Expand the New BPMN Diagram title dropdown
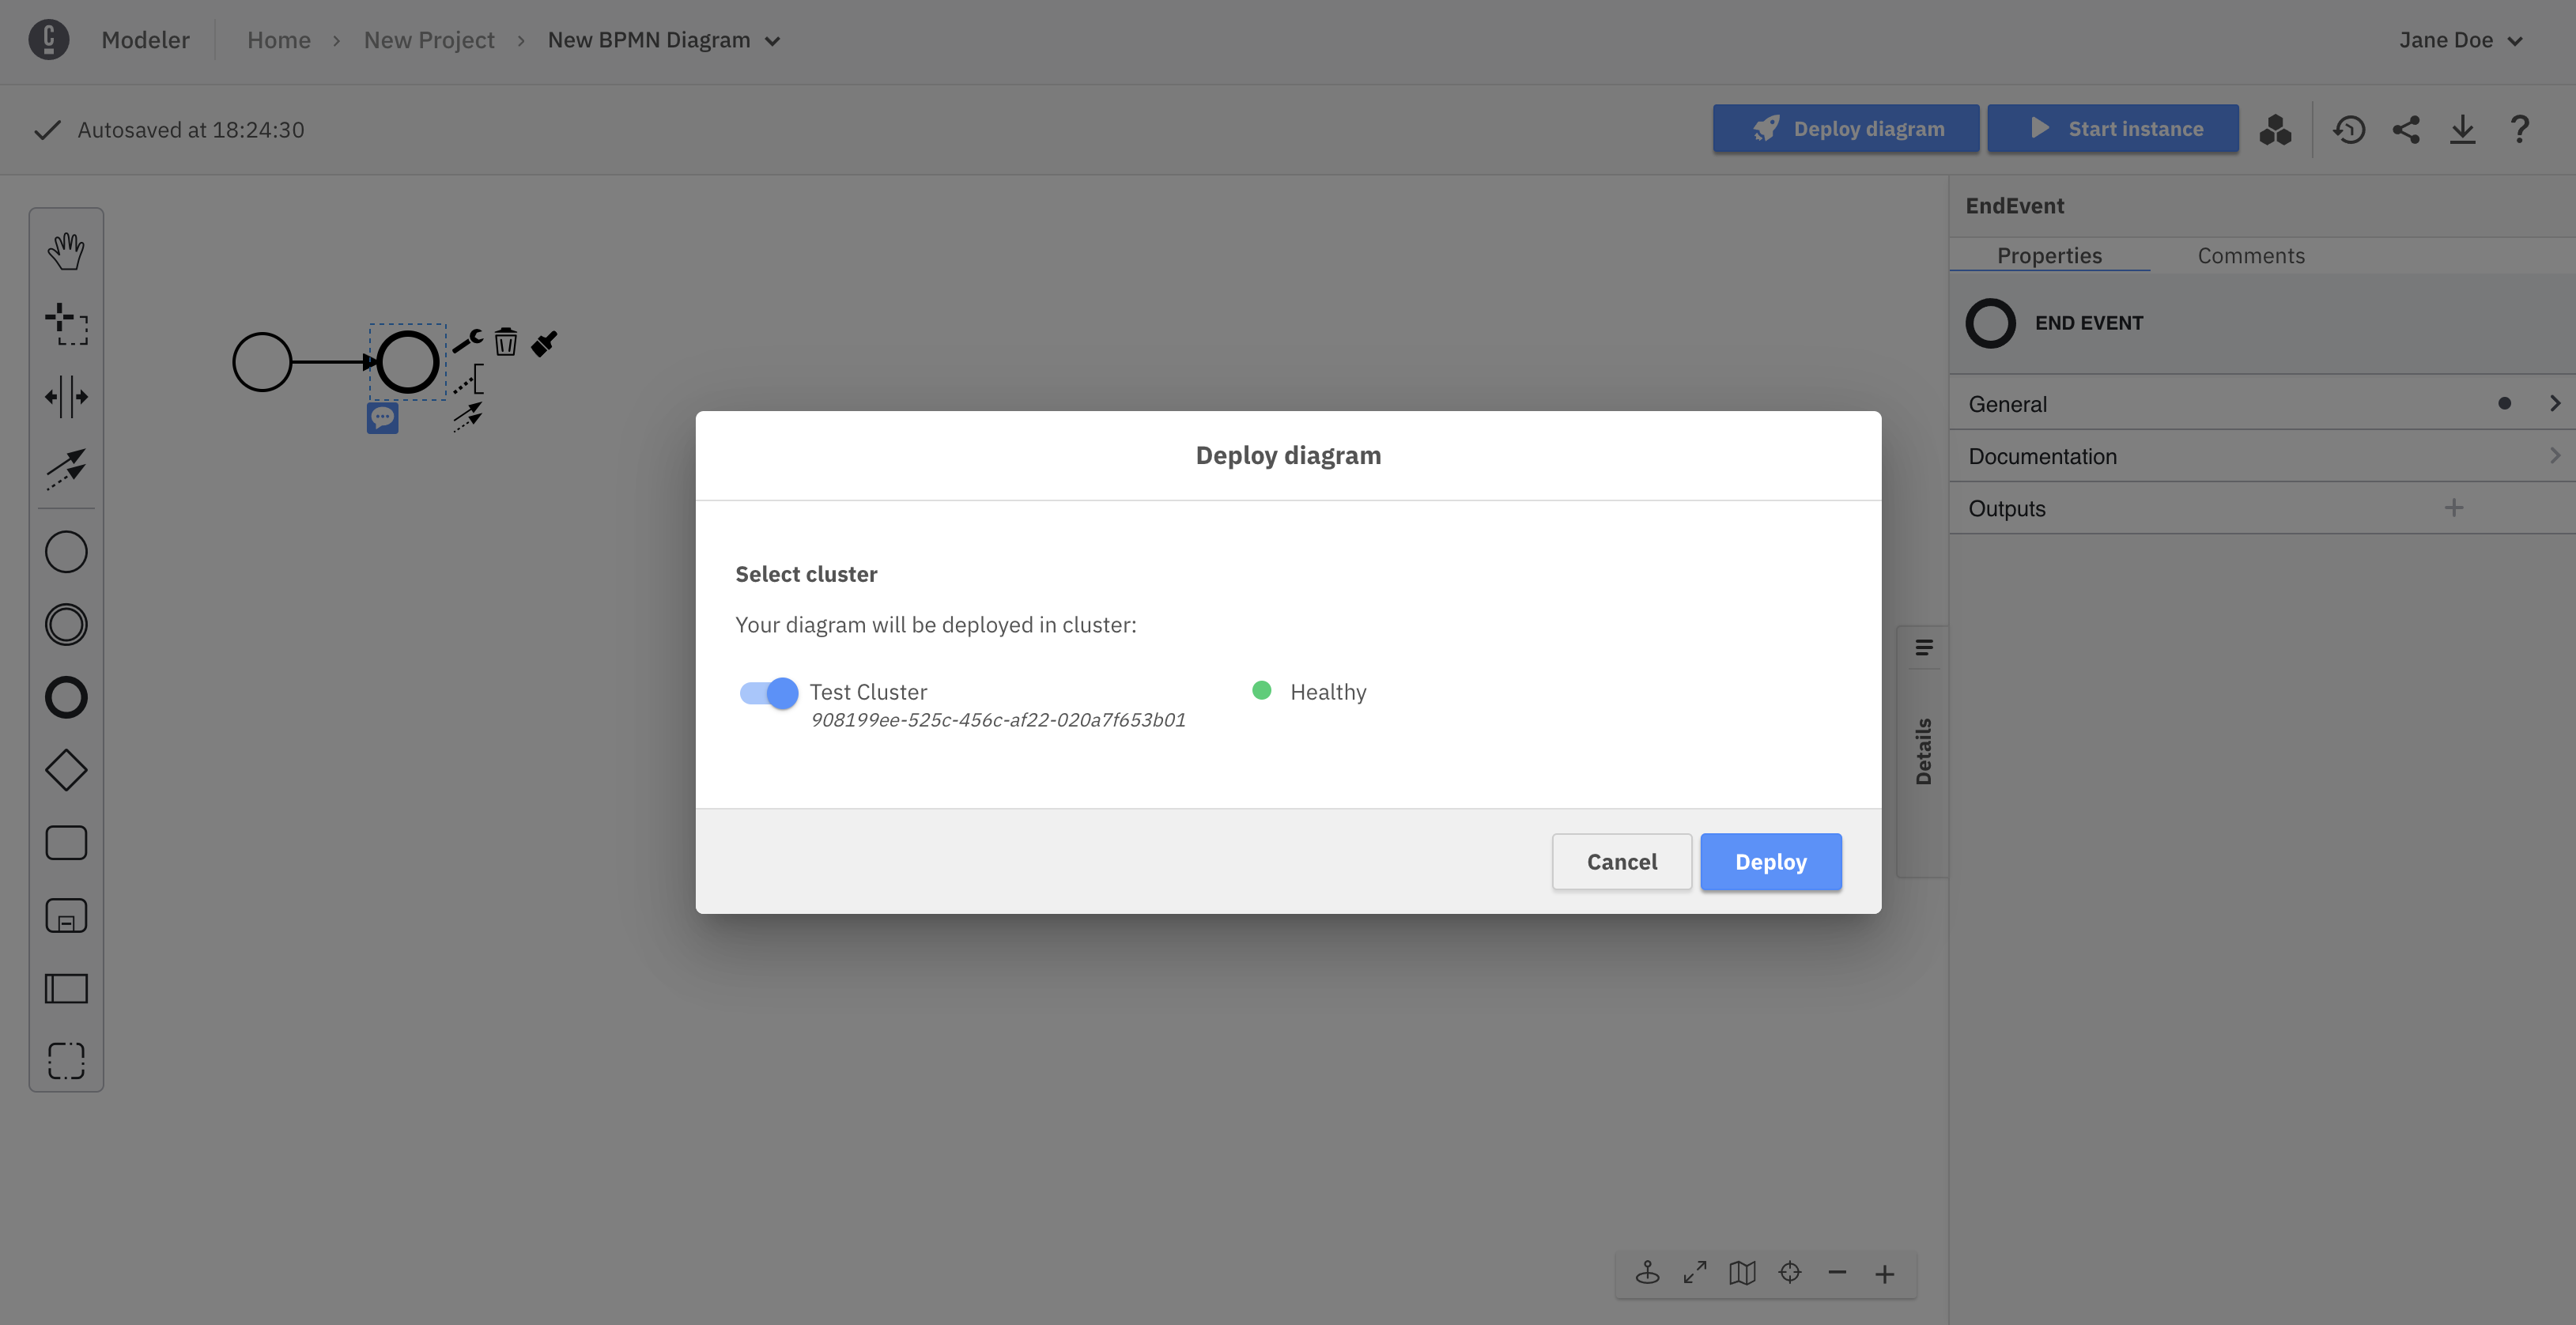This screenshot has height=1325, width=2576. pos(772,41)
